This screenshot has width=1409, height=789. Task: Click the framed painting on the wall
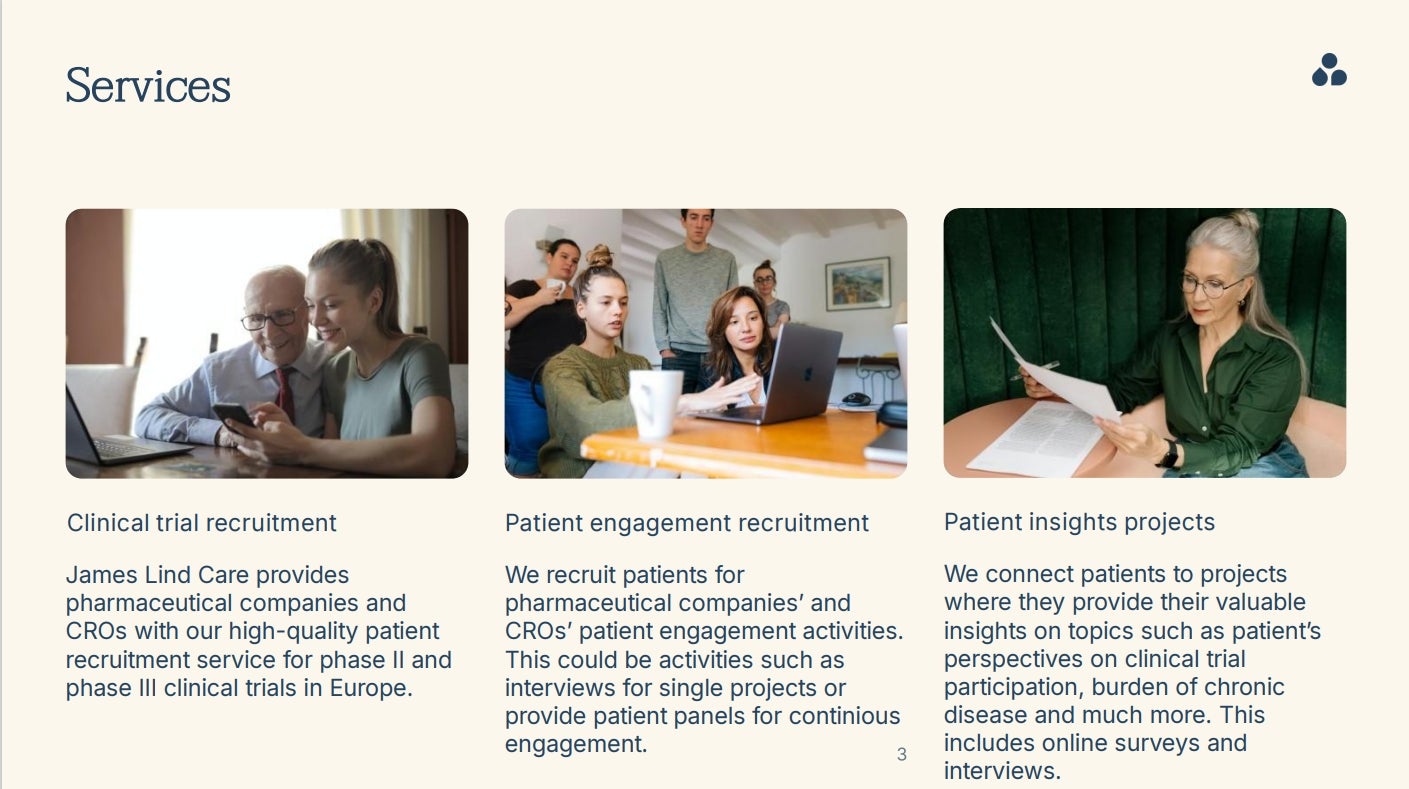858,283
